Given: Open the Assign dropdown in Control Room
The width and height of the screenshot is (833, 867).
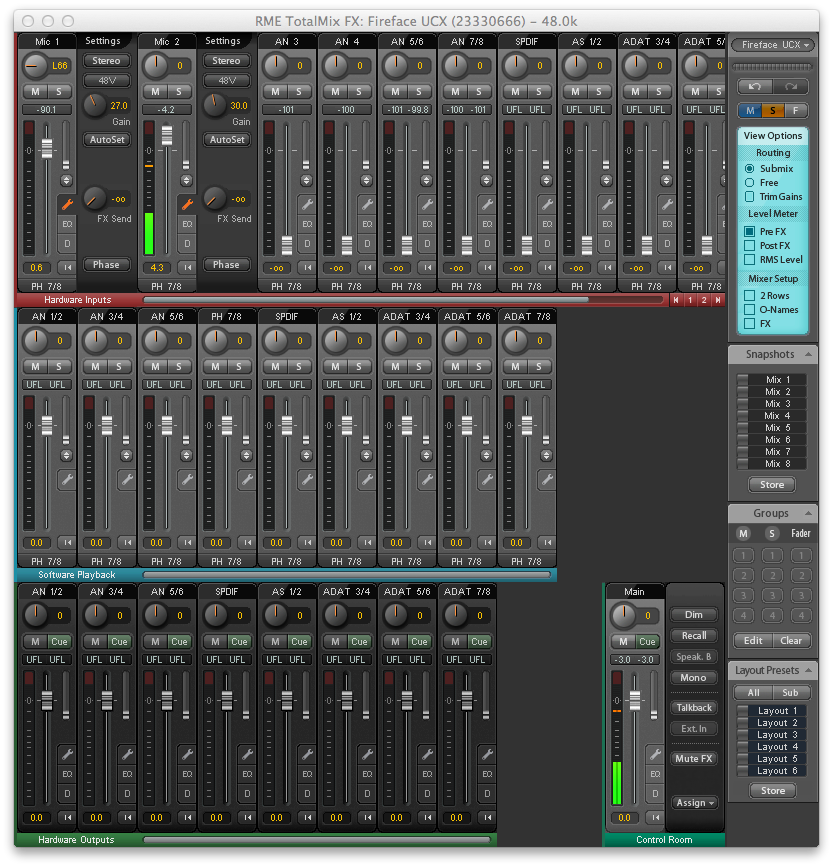Looking at the screenshot, I should click(x=694, y=802).
